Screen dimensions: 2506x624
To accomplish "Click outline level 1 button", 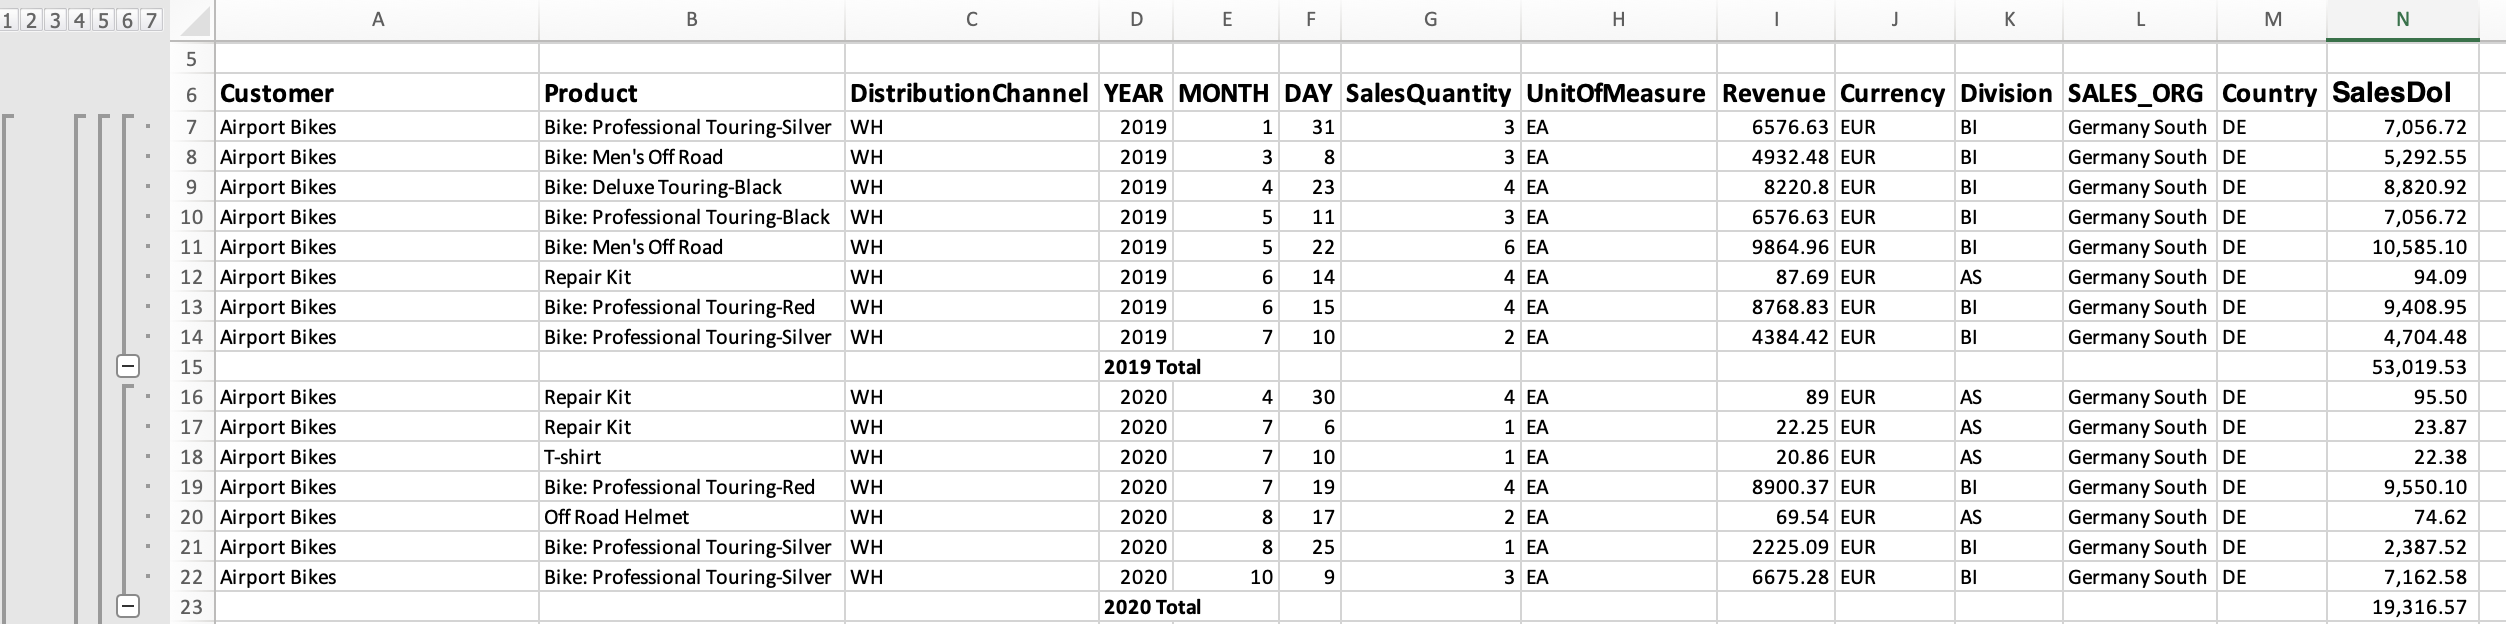I will (9, 20).
